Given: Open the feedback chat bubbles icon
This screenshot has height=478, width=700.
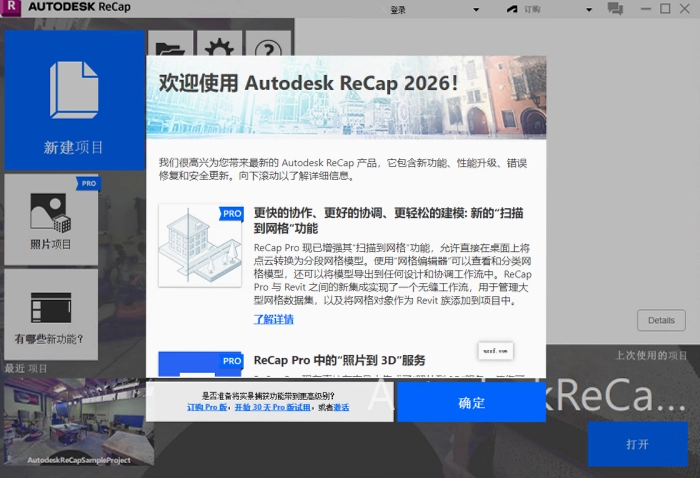Looking at the screenshot, I should click(615, 8).
